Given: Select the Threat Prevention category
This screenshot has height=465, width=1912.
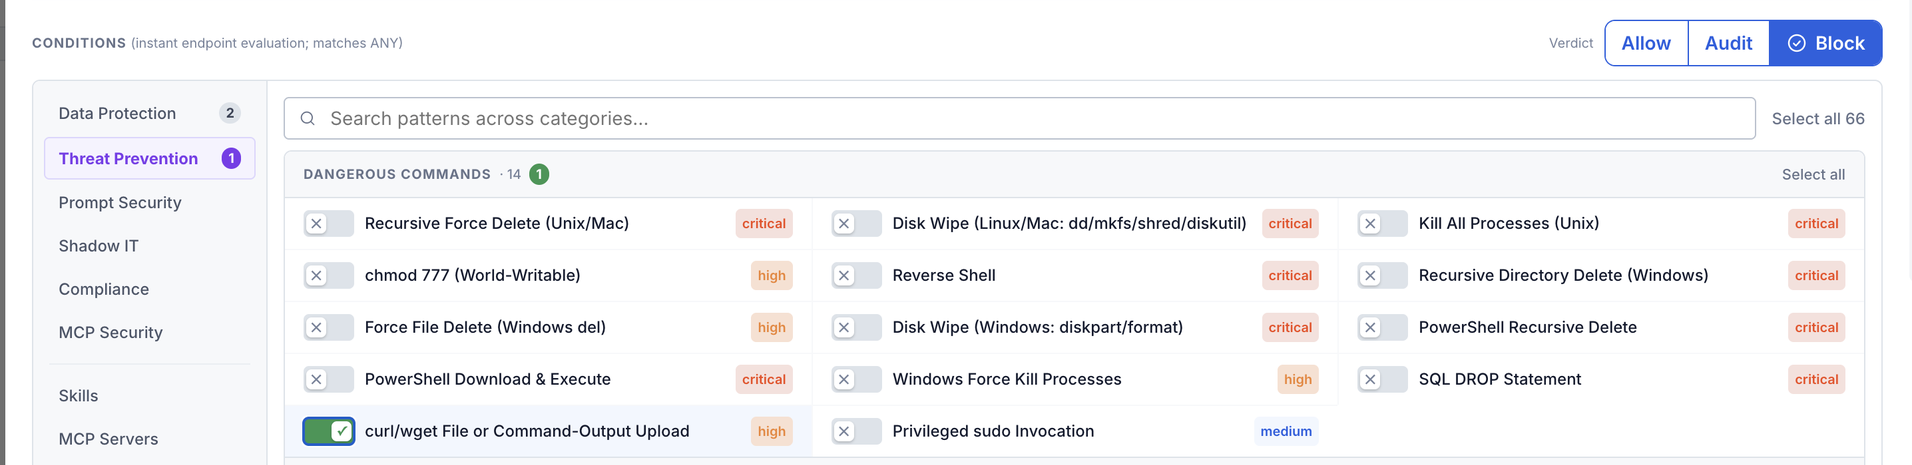Looking at the screenshot, I should (x=150, y=159).
